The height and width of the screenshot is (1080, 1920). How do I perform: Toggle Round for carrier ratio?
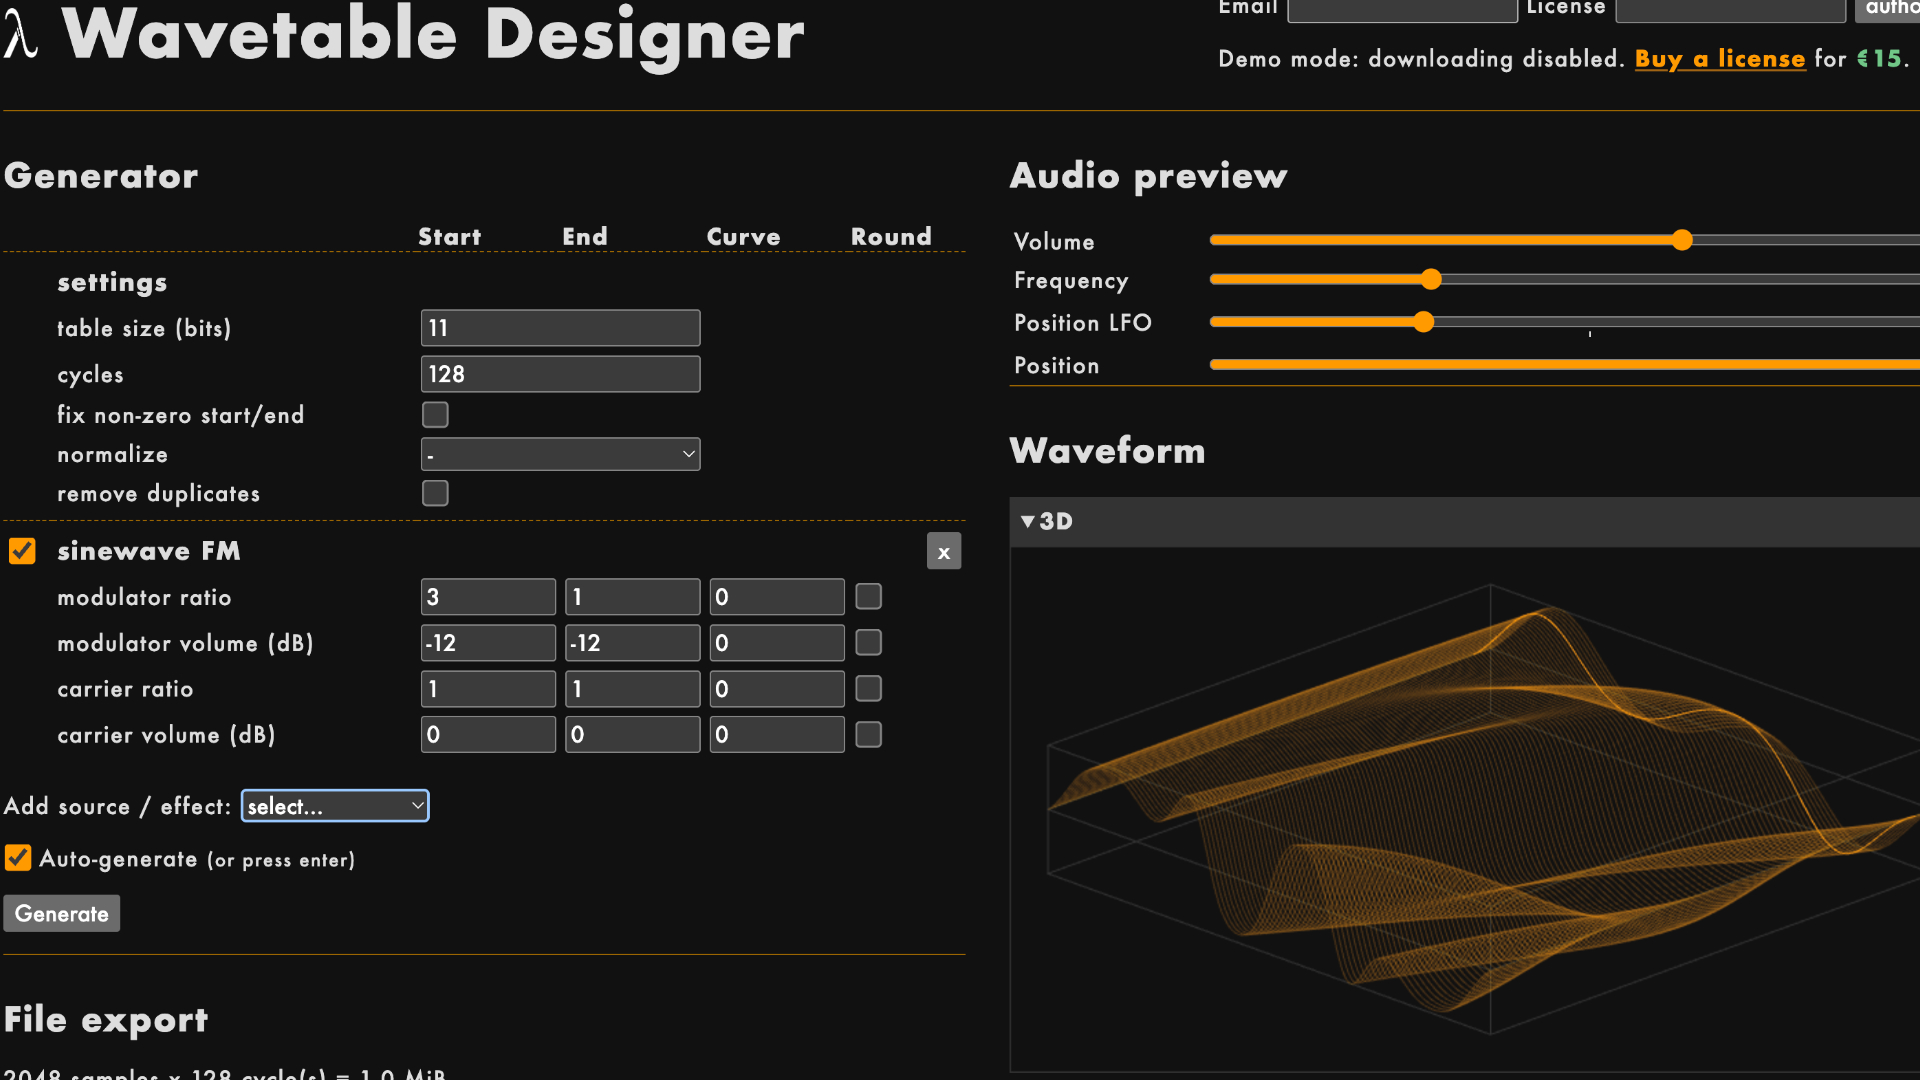point(868,689)
